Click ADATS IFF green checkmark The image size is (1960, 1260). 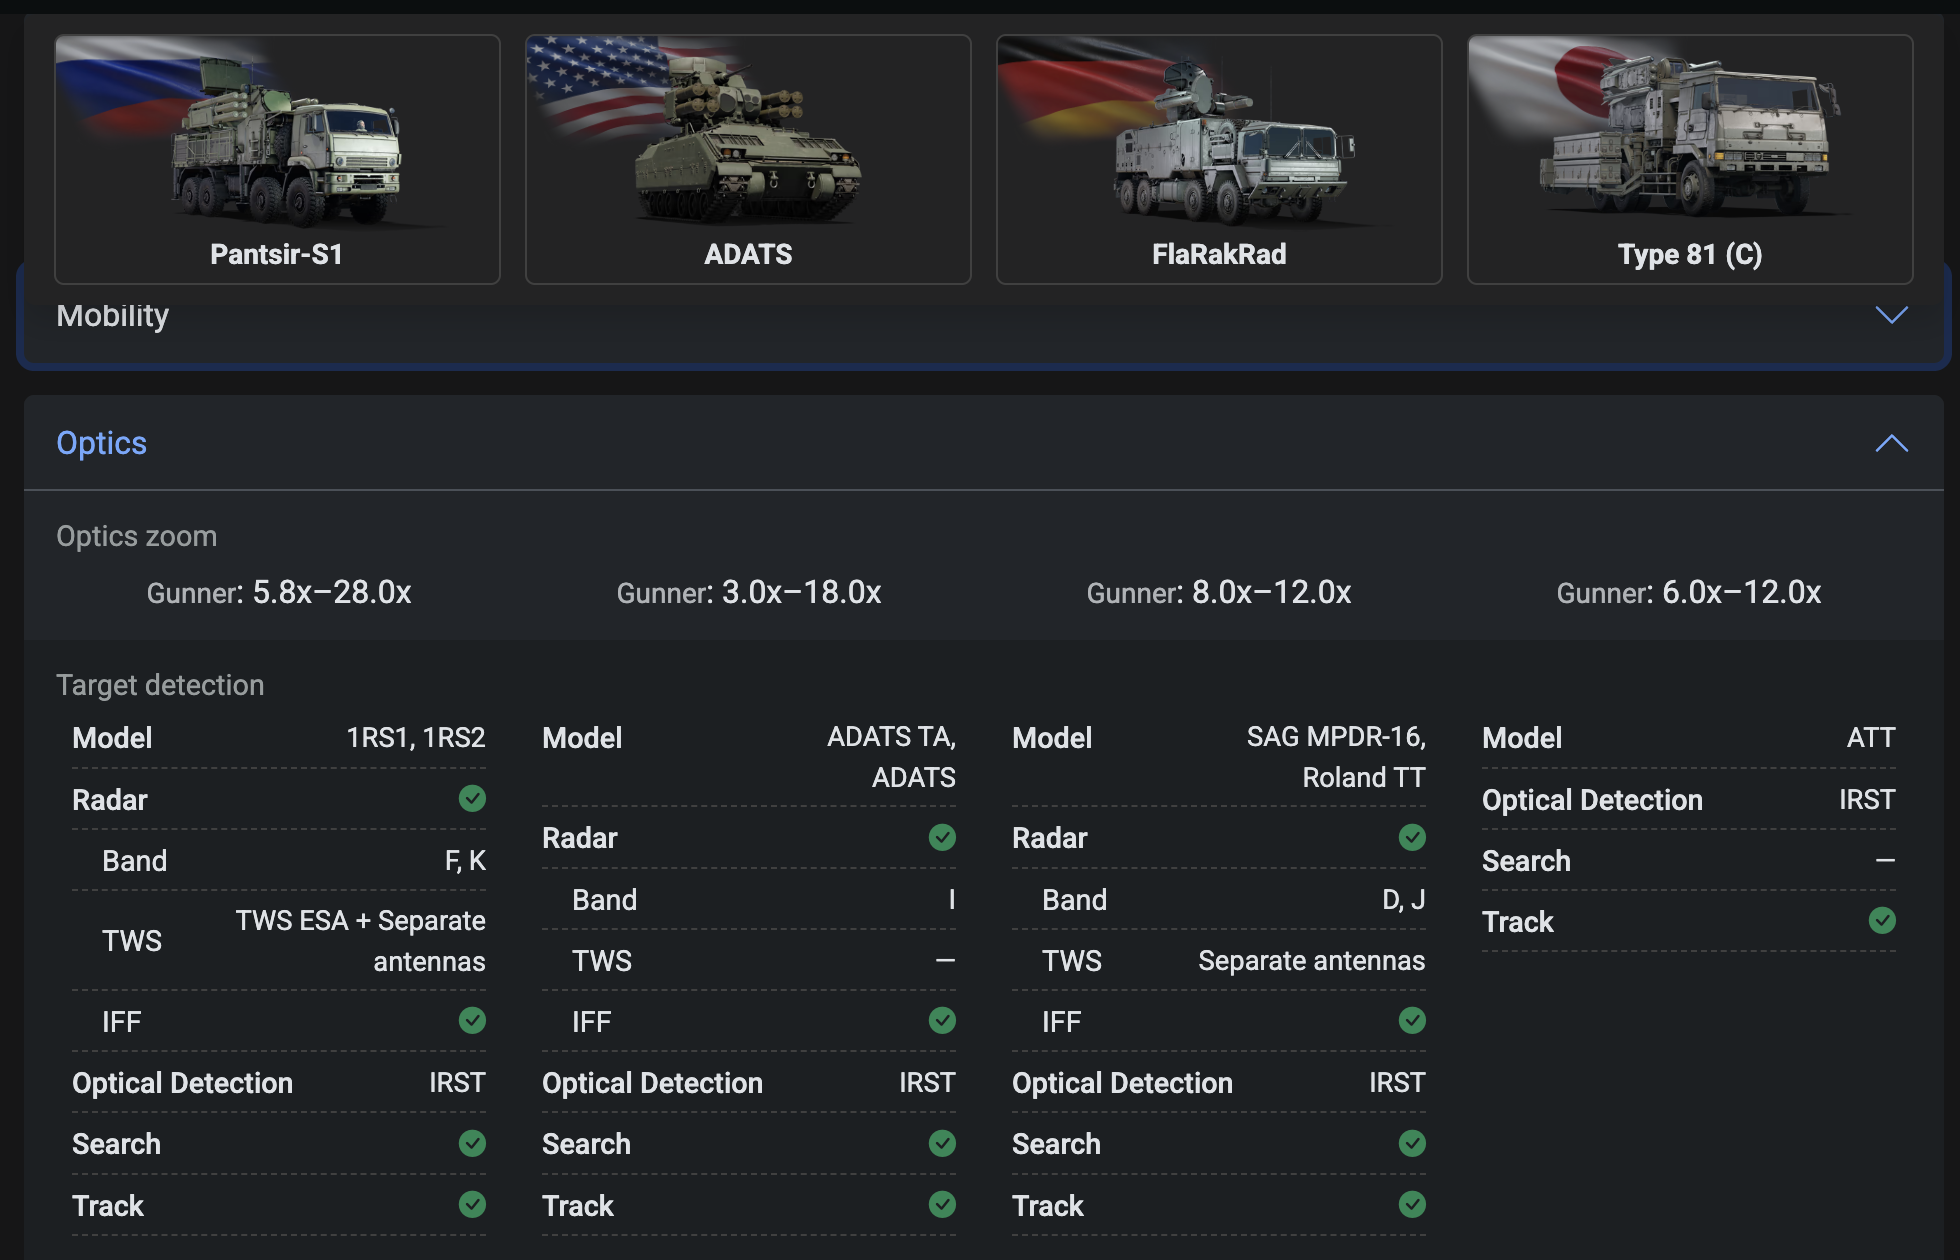pos(942,1020)
